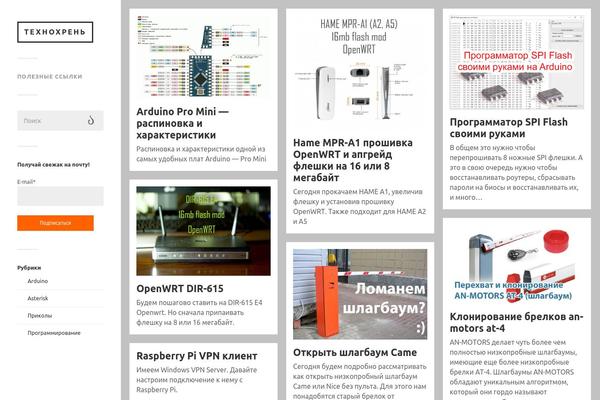Screen dimensions: 600x400
Task: Open Клонирование брелков an-motors at-4 title
Action: pyautogui.click(x=517, y=322)
